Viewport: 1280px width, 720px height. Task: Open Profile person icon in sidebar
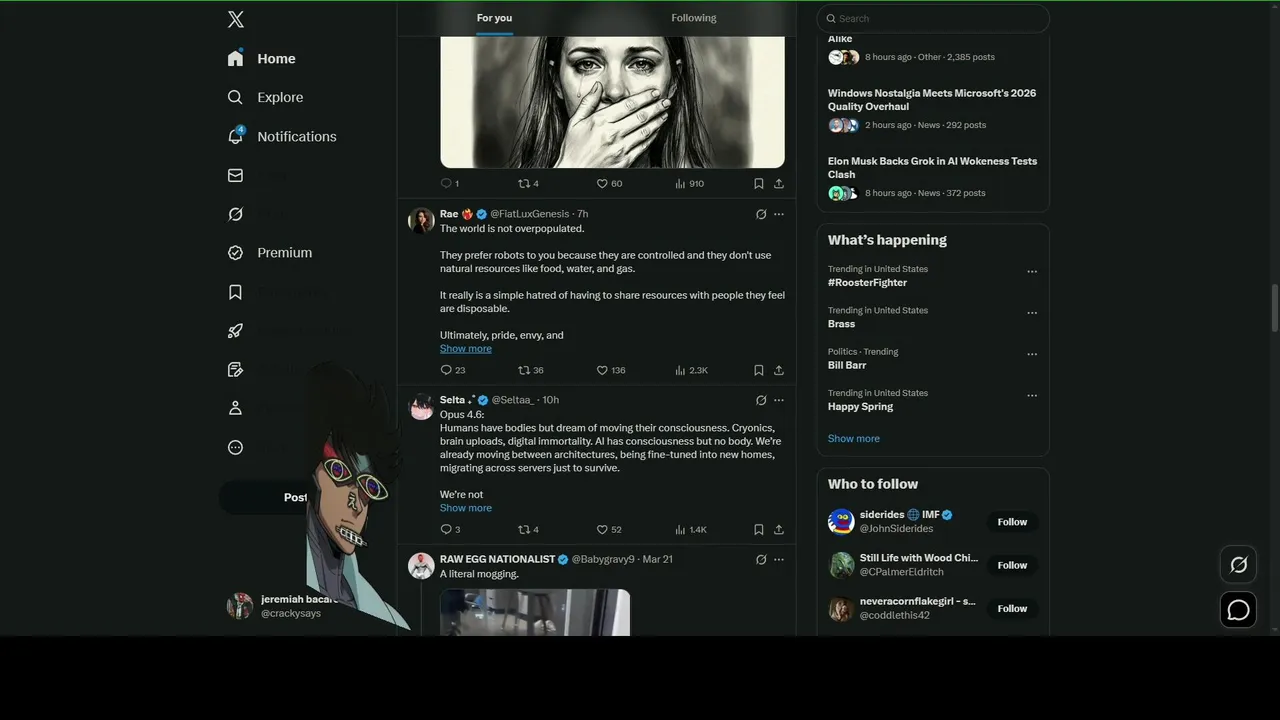(235, 408)
